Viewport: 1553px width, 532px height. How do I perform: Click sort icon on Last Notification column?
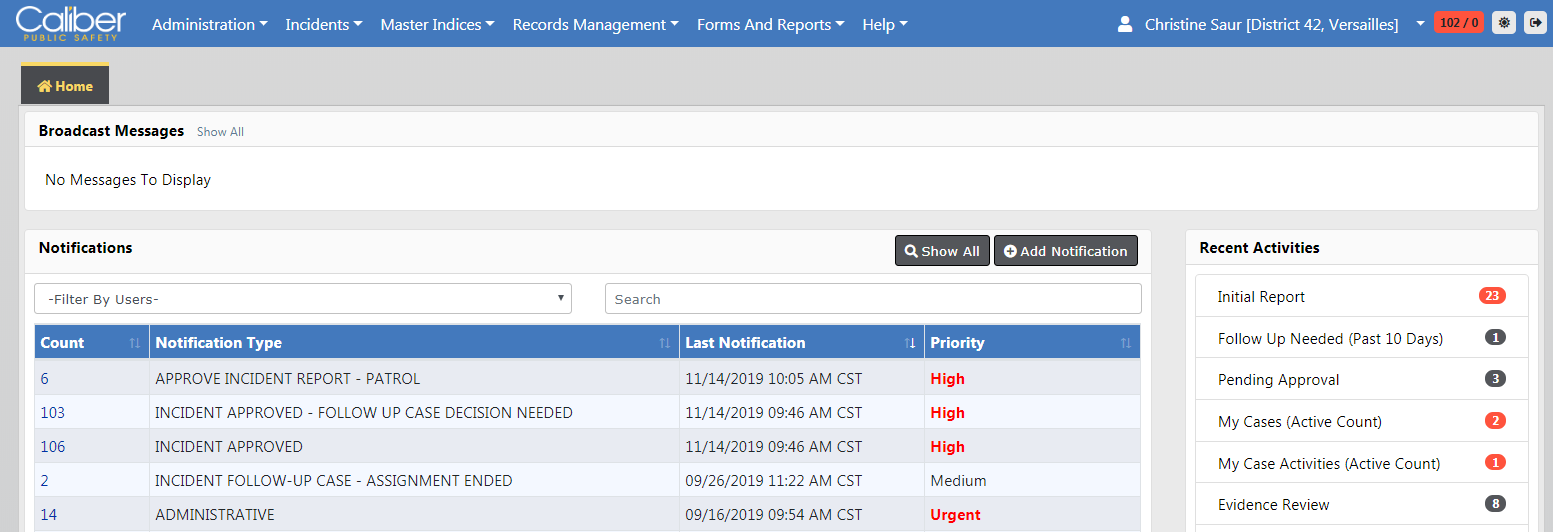point(910,343)
